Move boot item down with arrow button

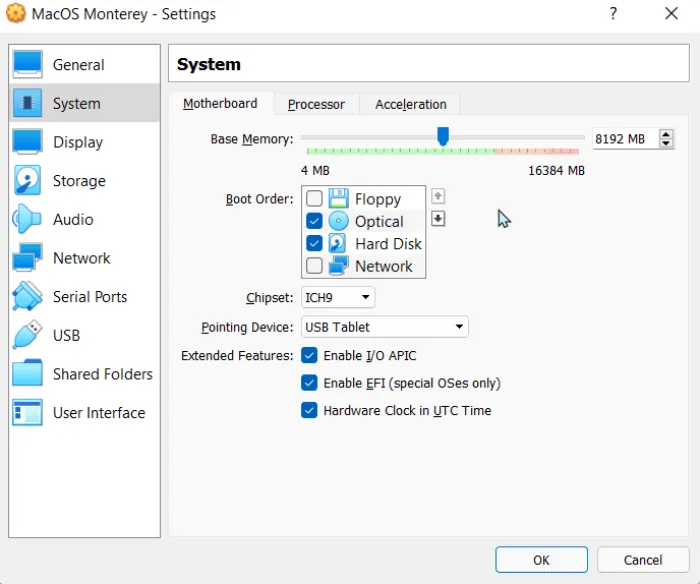point(438,219)
